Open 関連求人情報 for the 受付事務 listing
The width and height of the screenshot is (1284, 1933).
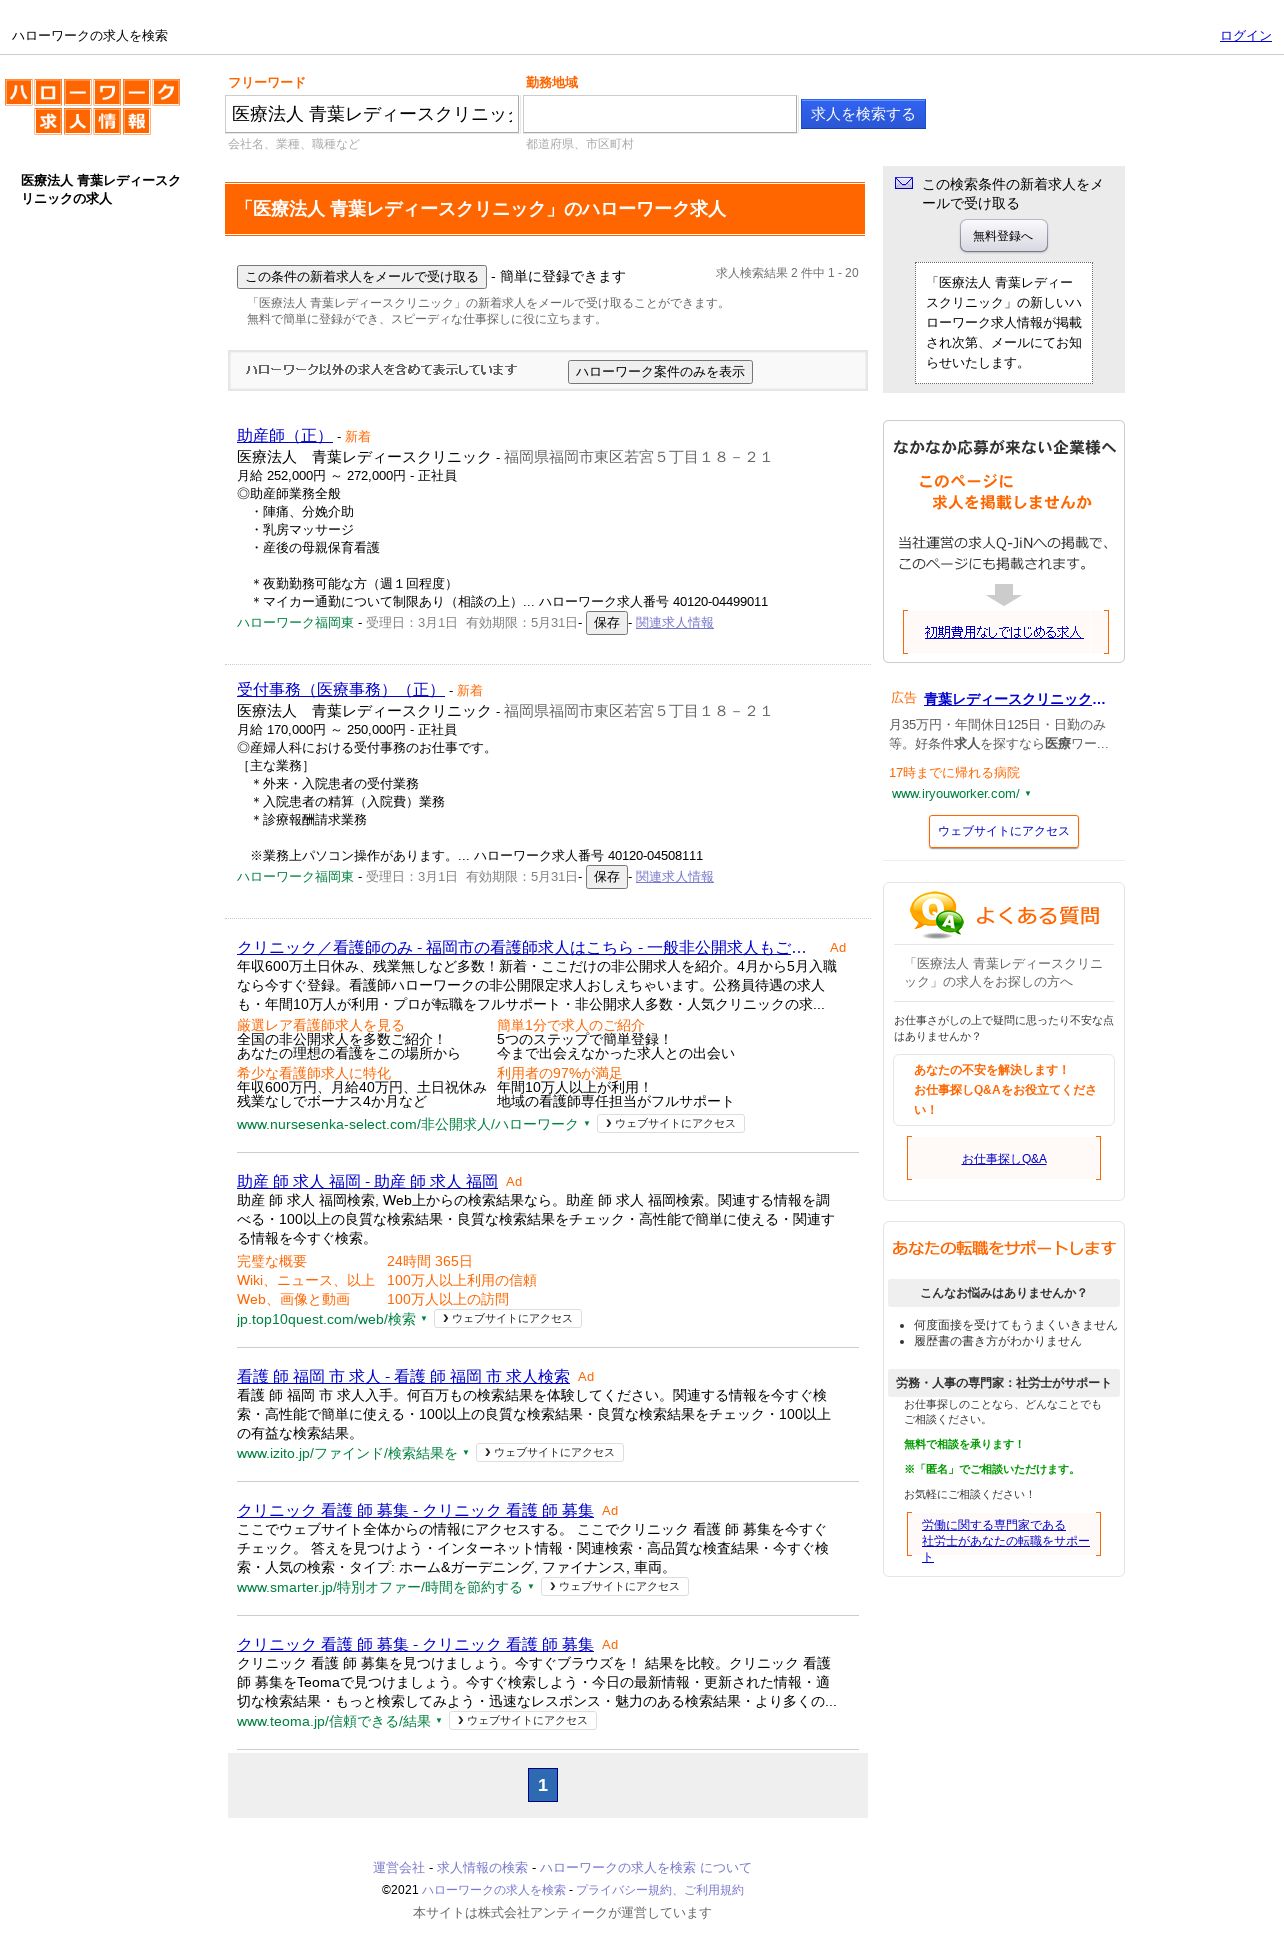[675, 877]
